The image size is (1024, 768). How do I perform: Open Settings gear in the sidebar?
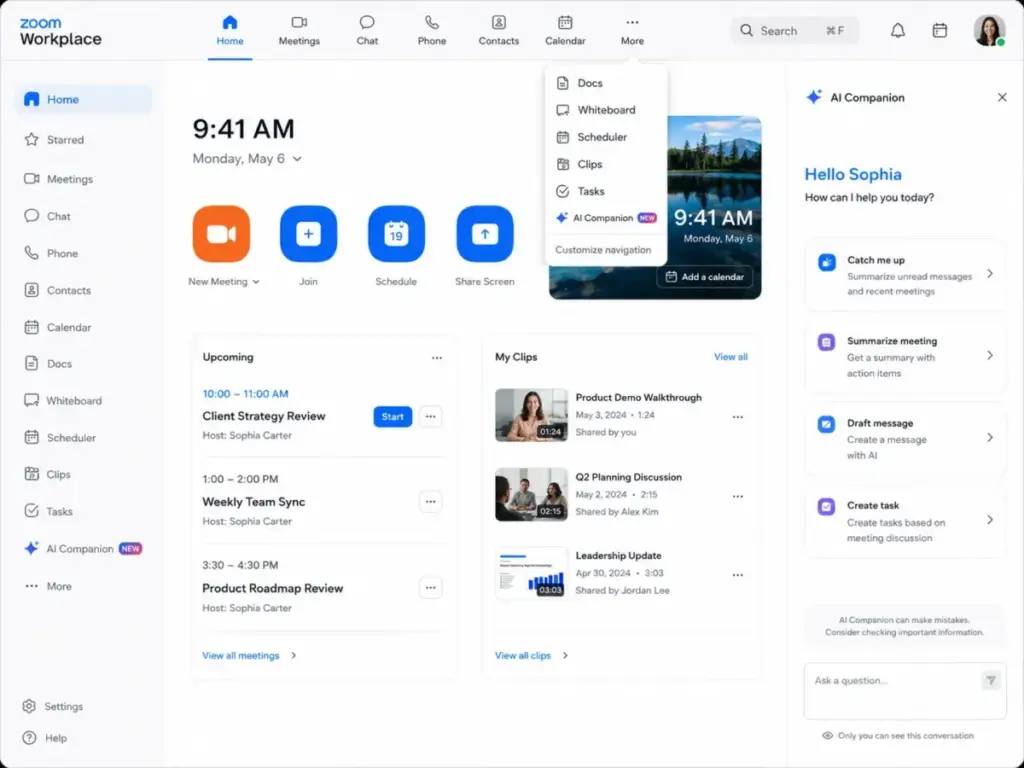tap(53, 707)
